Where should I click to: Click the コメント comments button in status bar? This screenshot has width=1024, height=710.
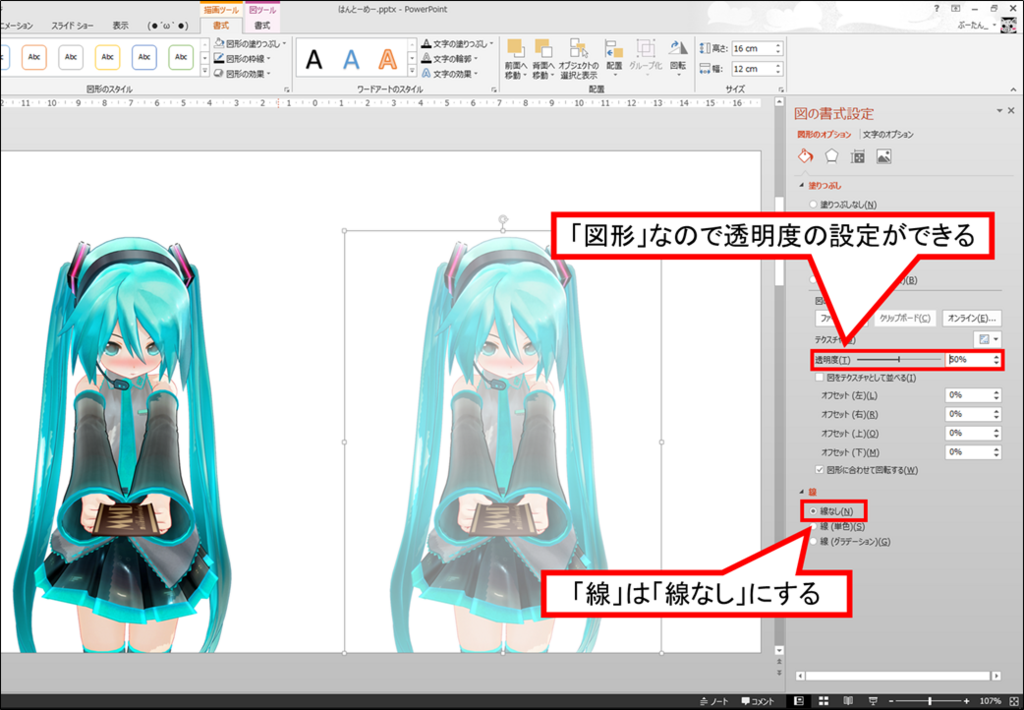758,701
